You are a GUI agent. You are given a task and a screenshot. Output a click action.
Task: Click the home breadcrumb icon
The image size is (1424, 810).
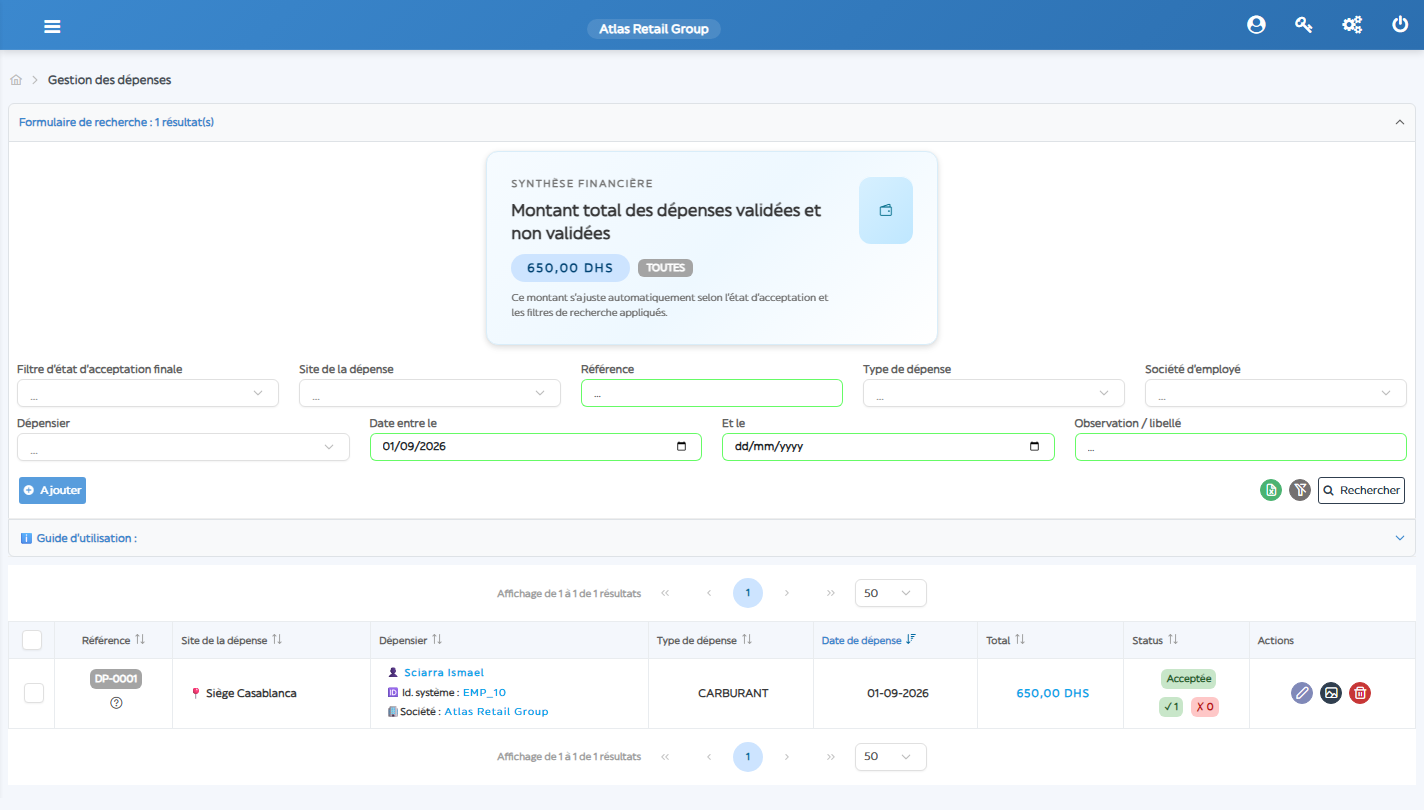point(16,80)
